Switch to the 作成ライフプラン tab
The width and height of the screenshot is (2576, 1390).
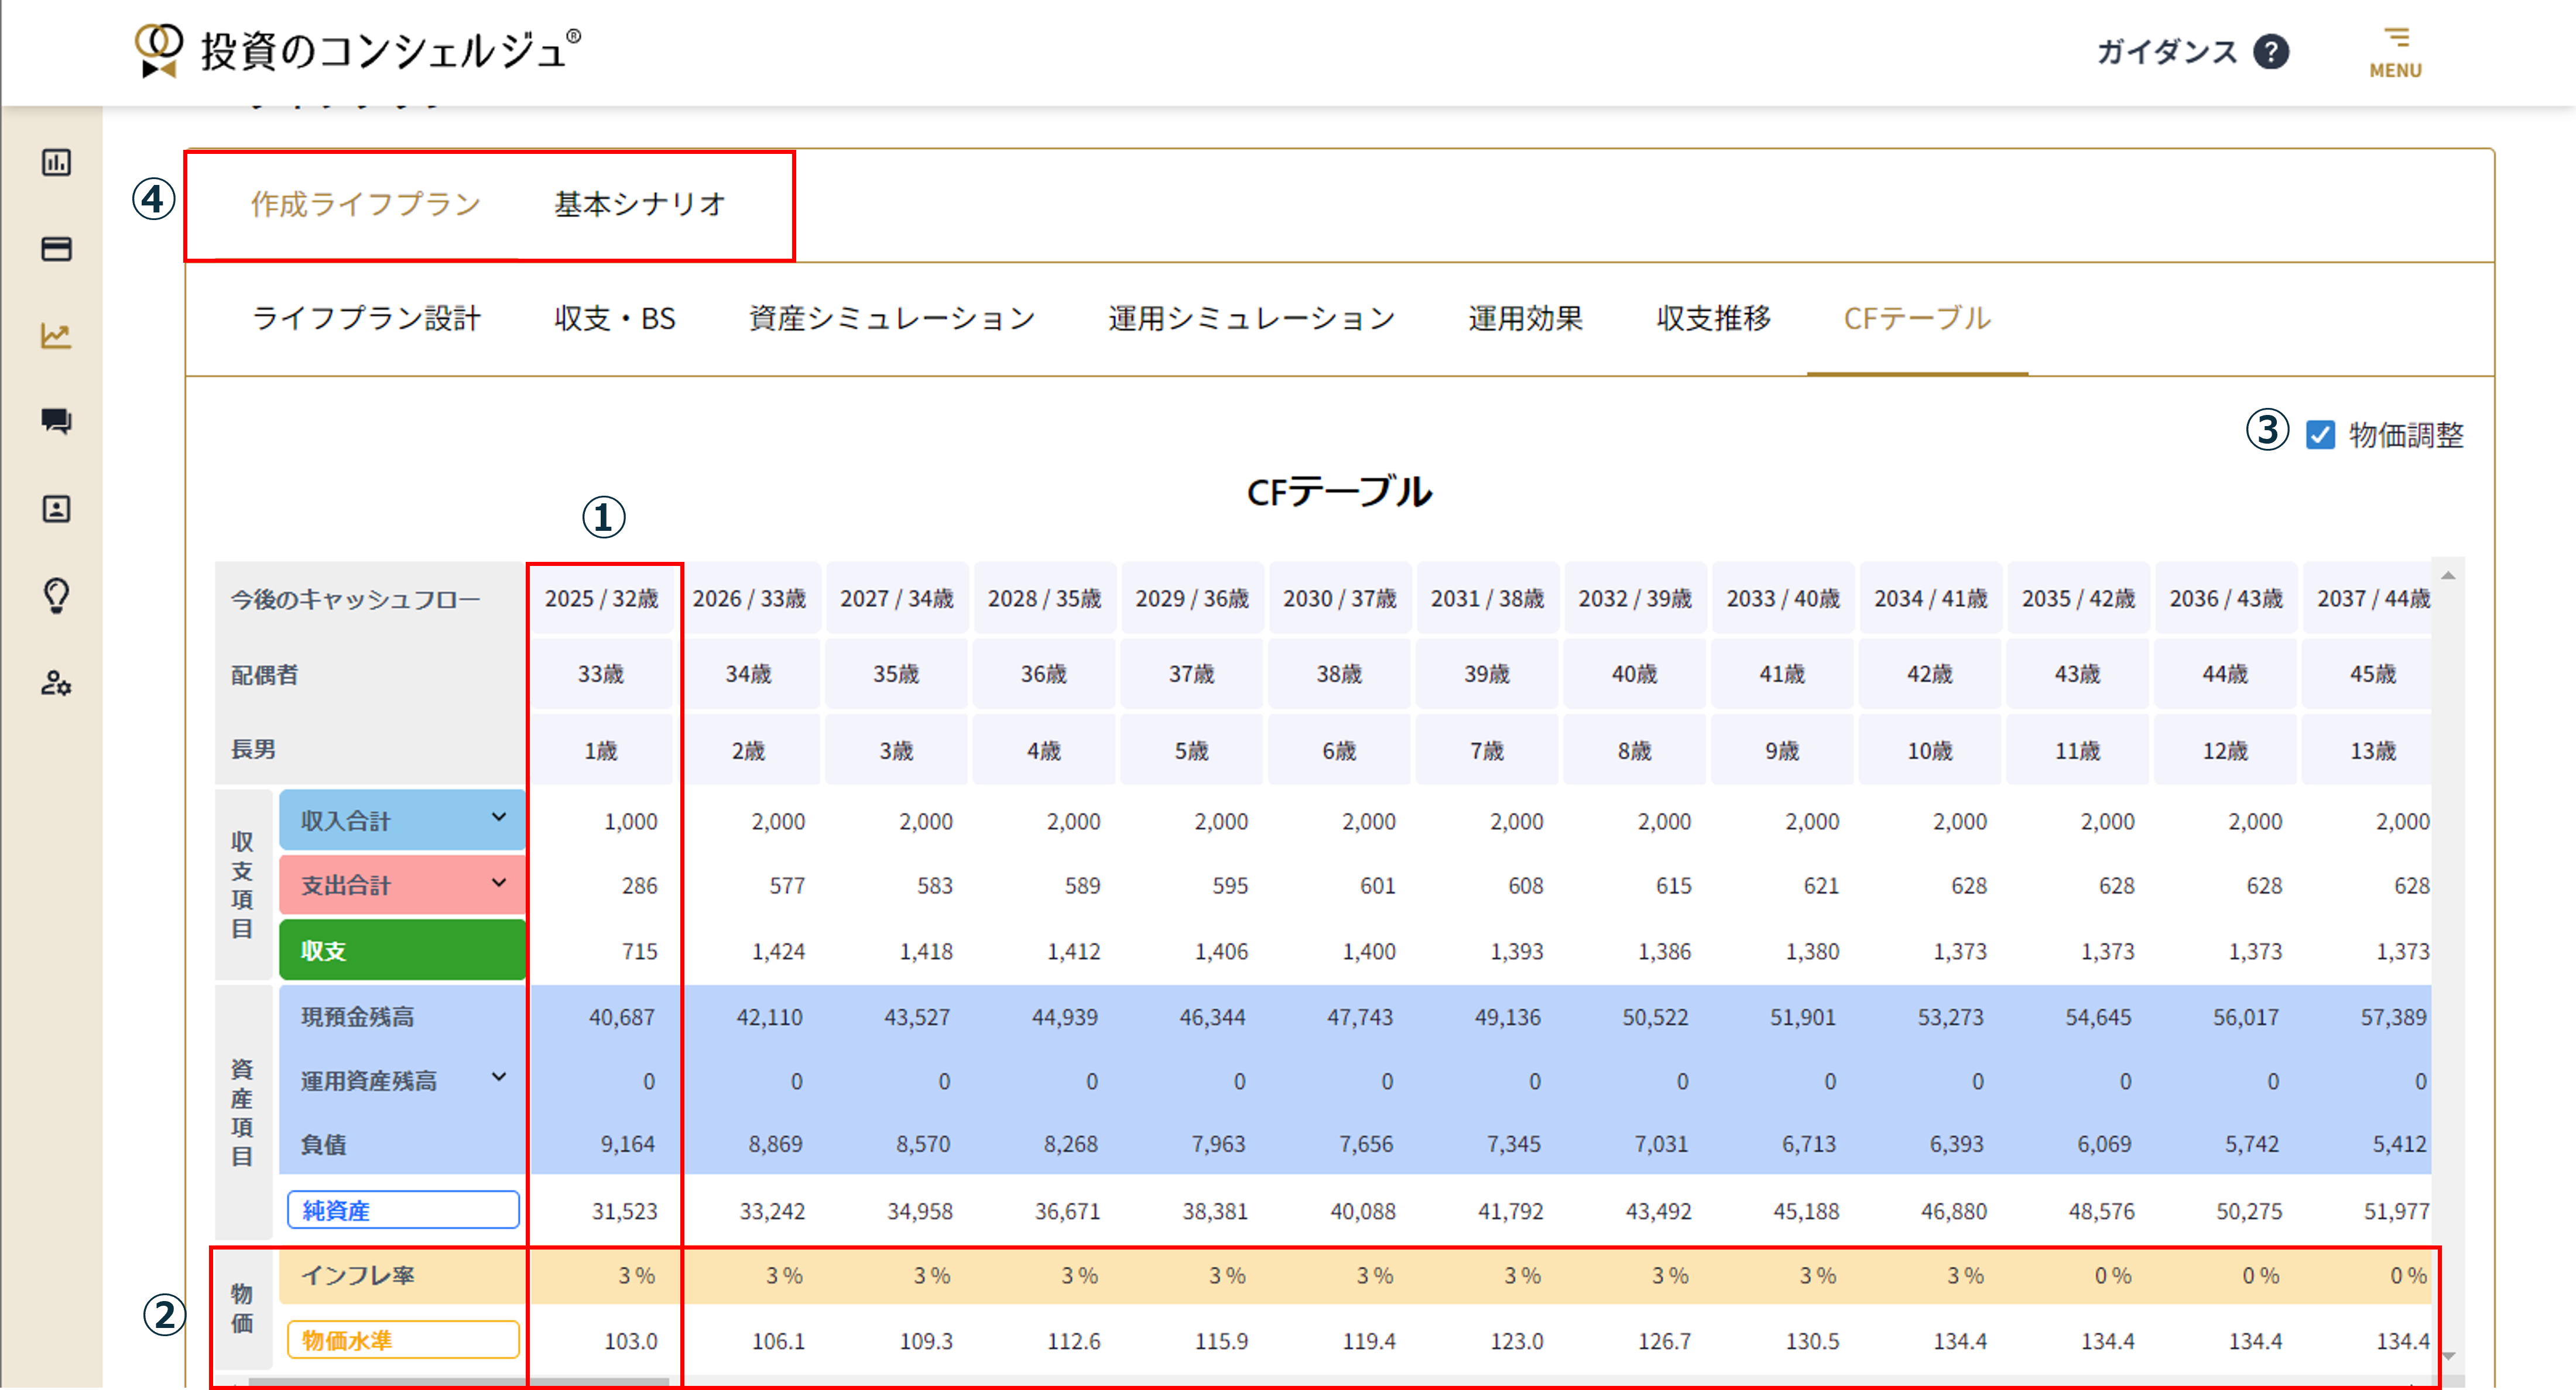(x=366, y=204)
